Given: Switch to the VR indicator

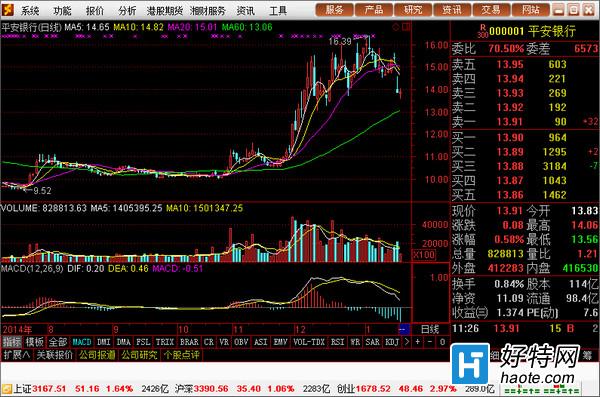Looking at the screenshot, I should point(224,342).
